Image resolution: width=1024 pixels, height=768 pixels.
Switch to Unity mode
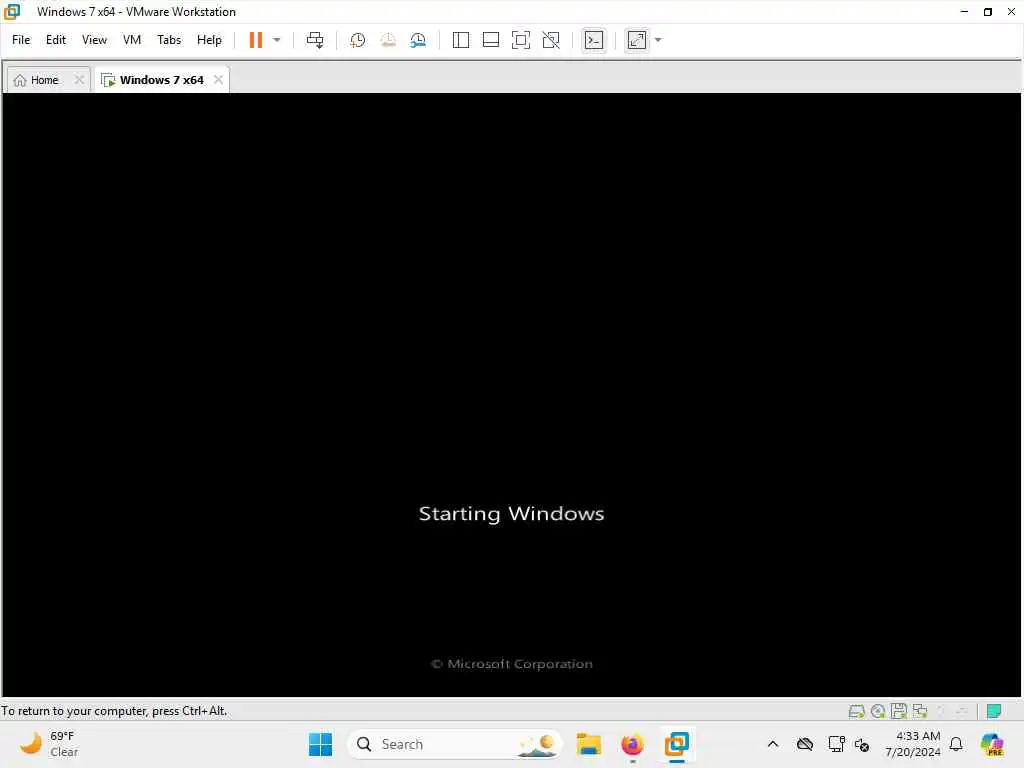[x=551, y=40]
